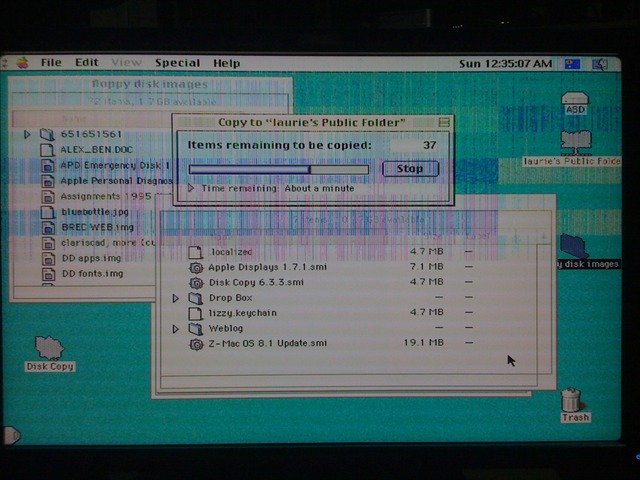The width and height of the screenshot is (640, 480).
Task: Select the DD fonts.img icon
Action: pyautogui.click(x=48, y=274)
